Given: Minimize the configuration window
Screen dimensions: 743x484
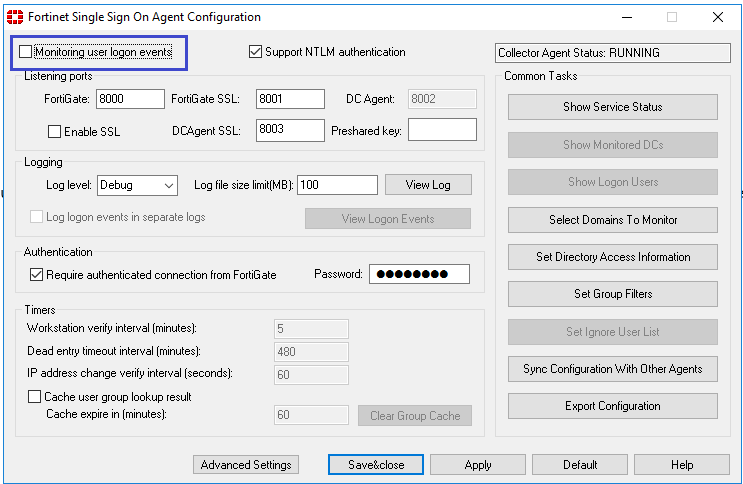Looking at the screenshot, I should click(x=627, y=17).
